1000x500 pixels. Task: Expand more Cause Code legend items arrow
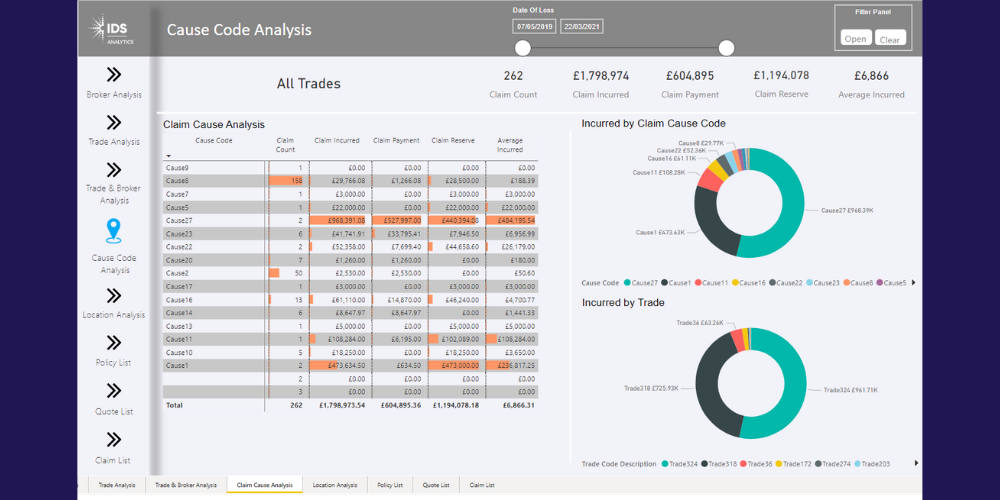click(912, 283)
